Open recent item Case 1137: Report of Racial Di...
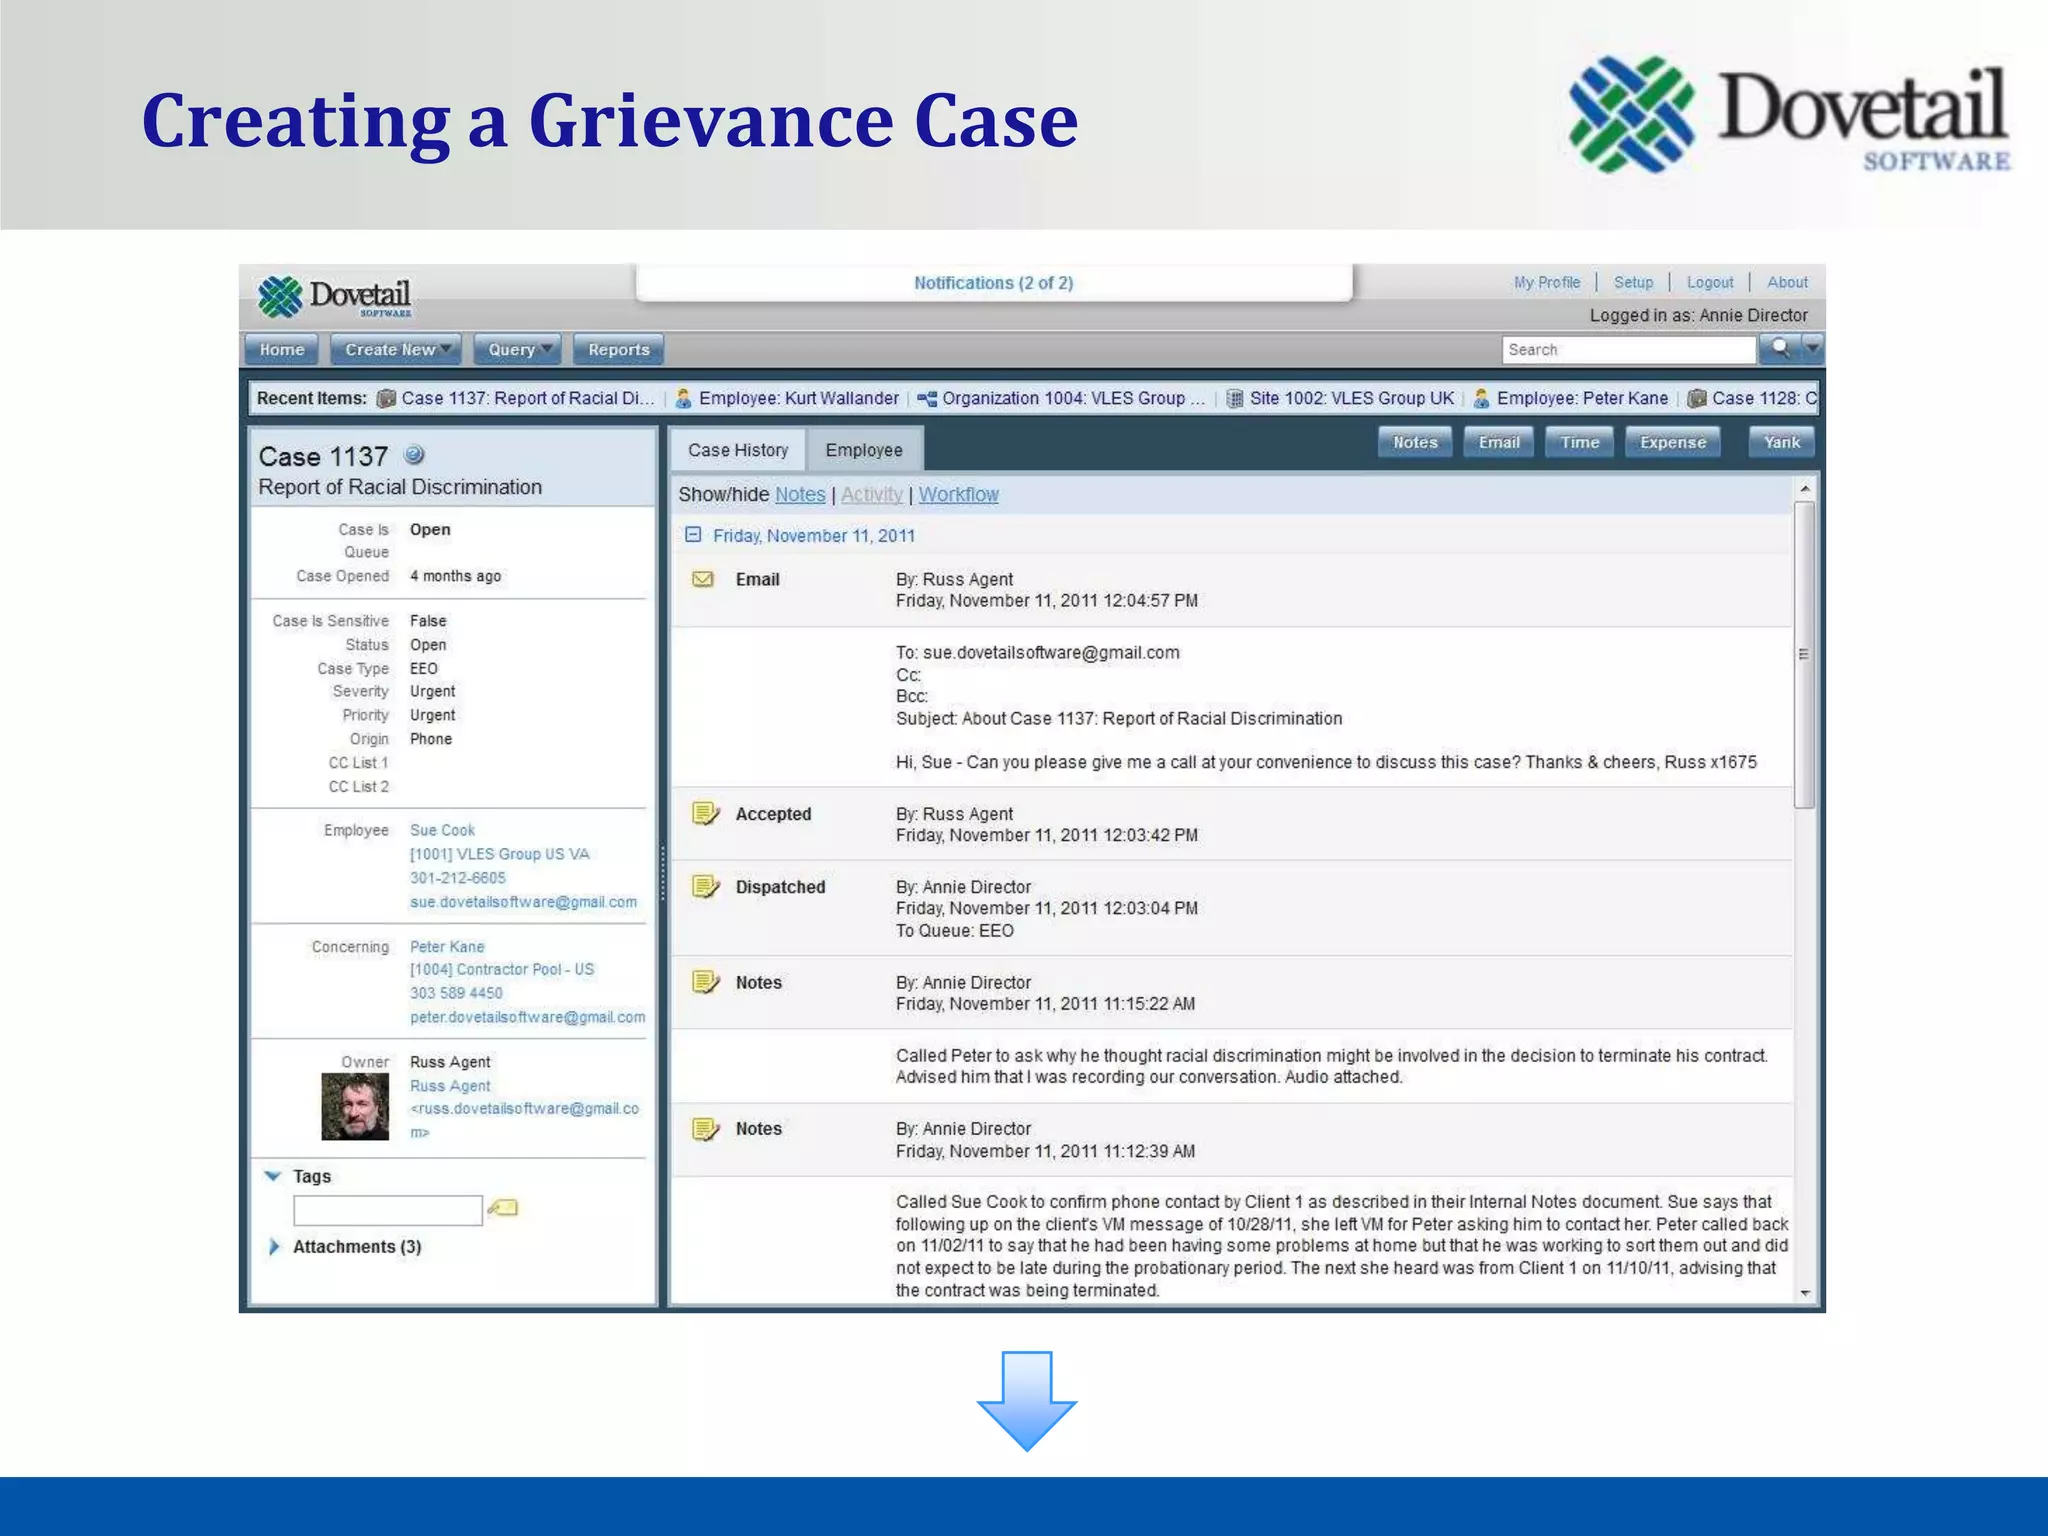Image resolution: width=2048 pixels, height=1536 pixels. pos(527,398)
